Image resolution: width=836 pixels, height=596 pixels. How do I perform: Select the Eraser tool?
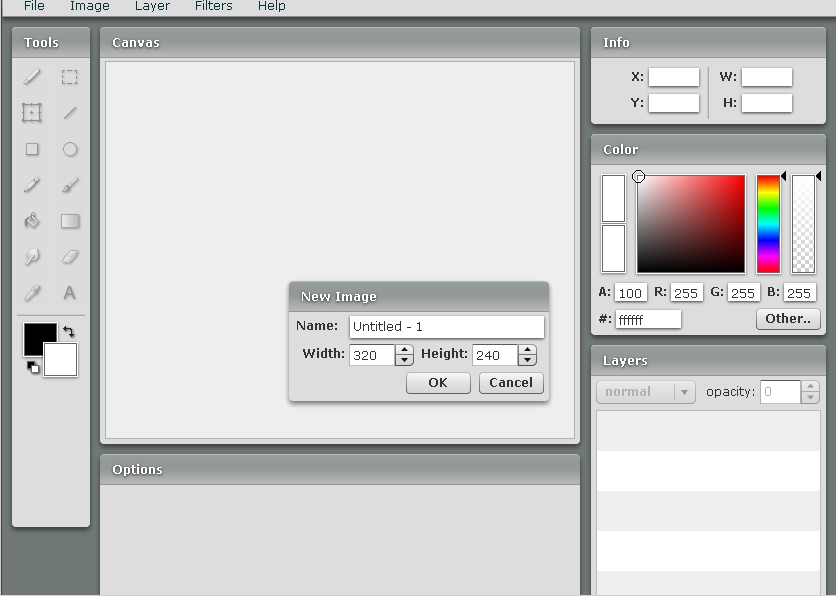69,257
